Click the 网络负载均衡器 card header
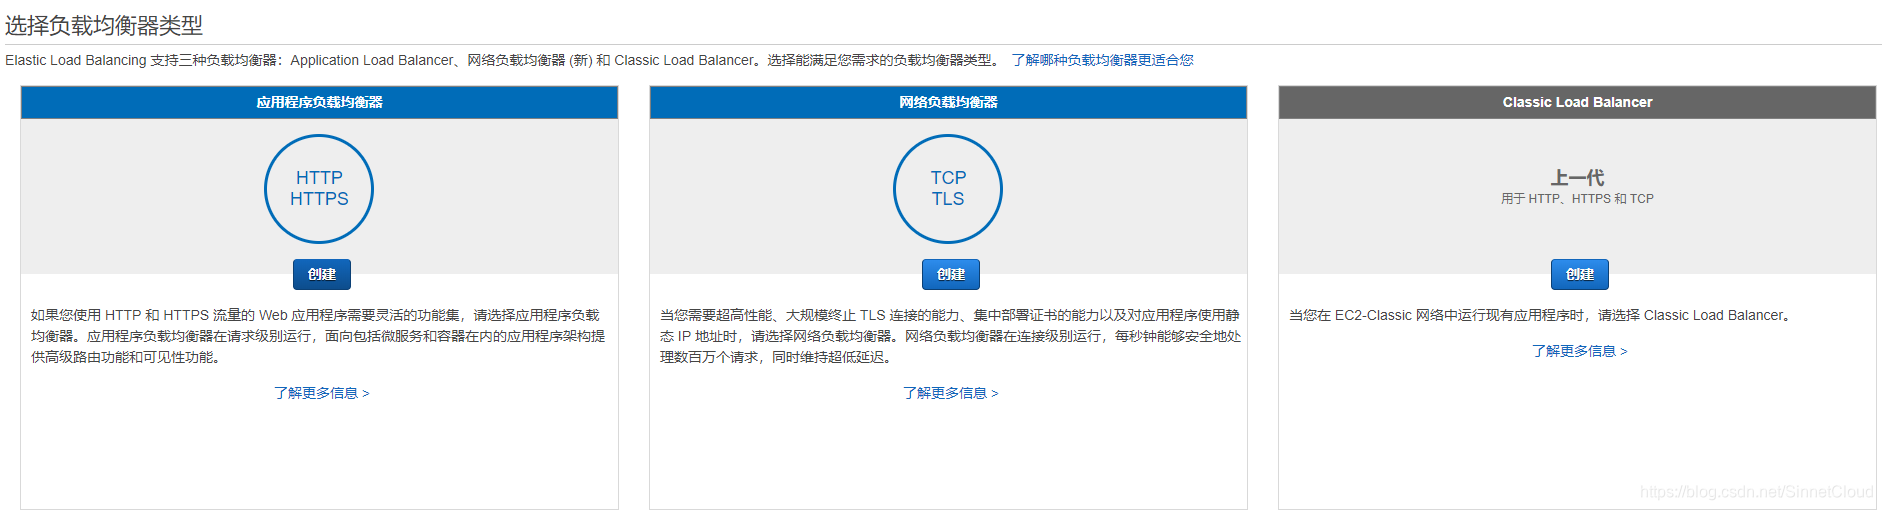This screenshot has width=1882, height=510. 948,102
